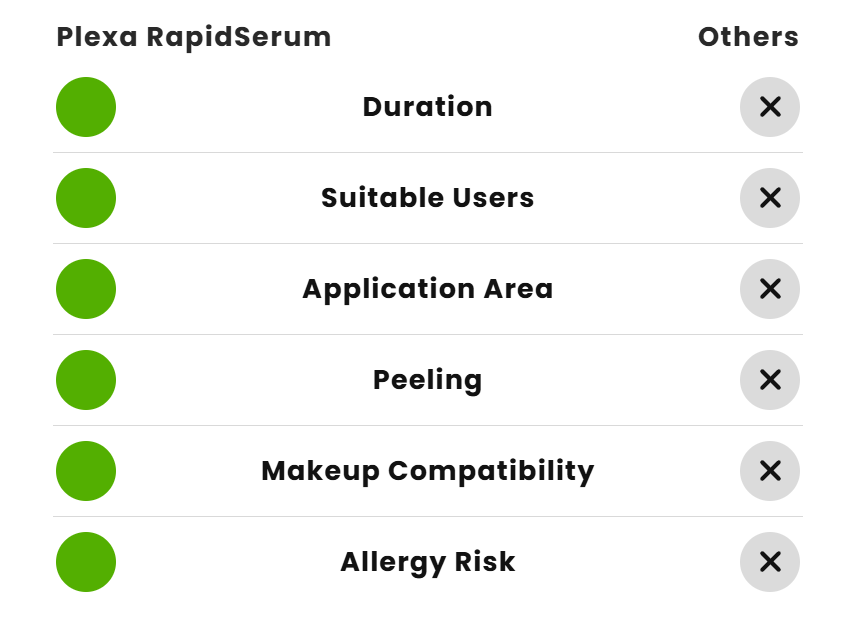Click the Others column heading
The width and height of the screenshot is (845, 627).
point(748,37)
